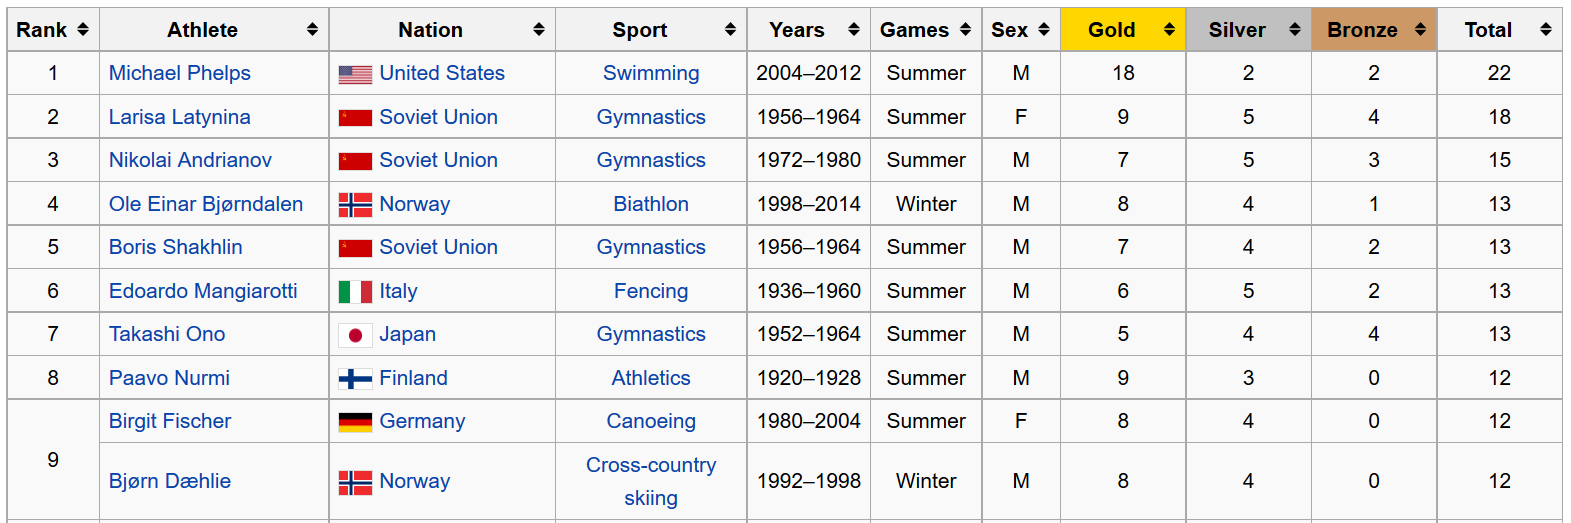Click the United States flag icon
This screenshot has height=523, width=1571.
[355, 74]
